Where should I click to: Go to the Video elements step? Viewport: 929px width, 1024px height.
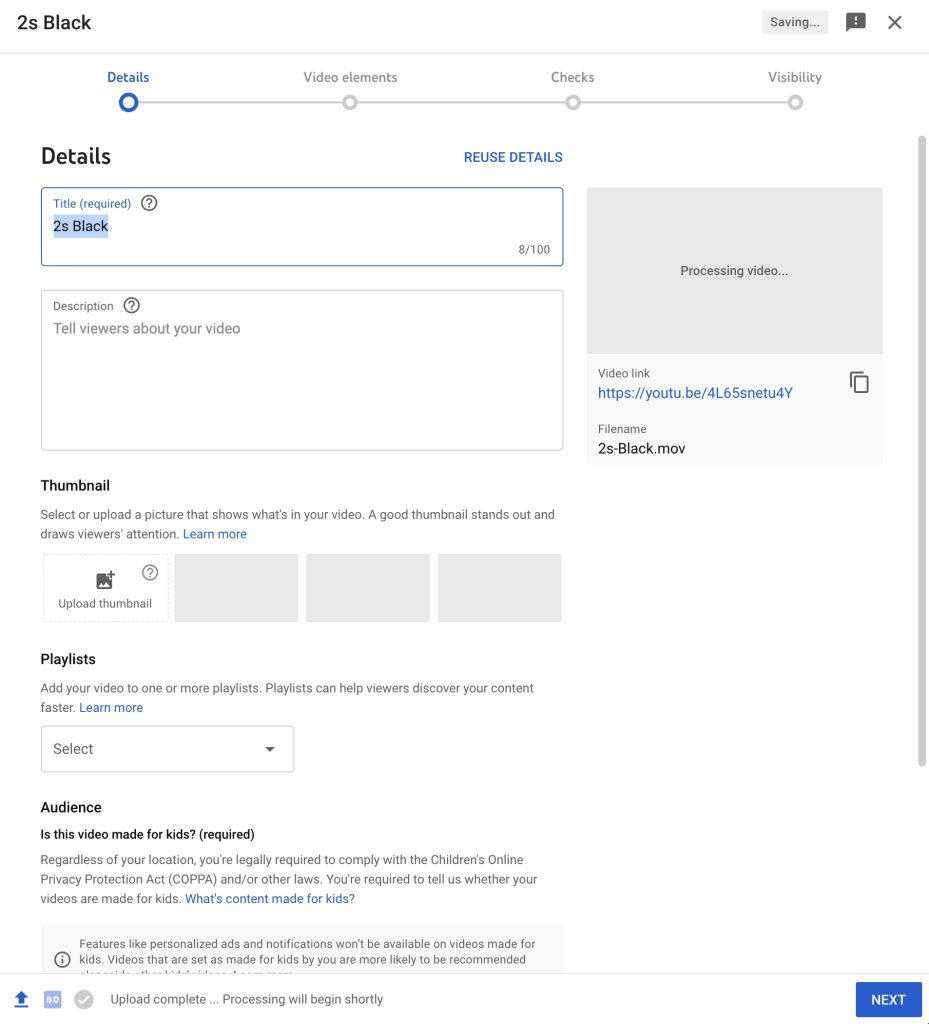(350, 77)
